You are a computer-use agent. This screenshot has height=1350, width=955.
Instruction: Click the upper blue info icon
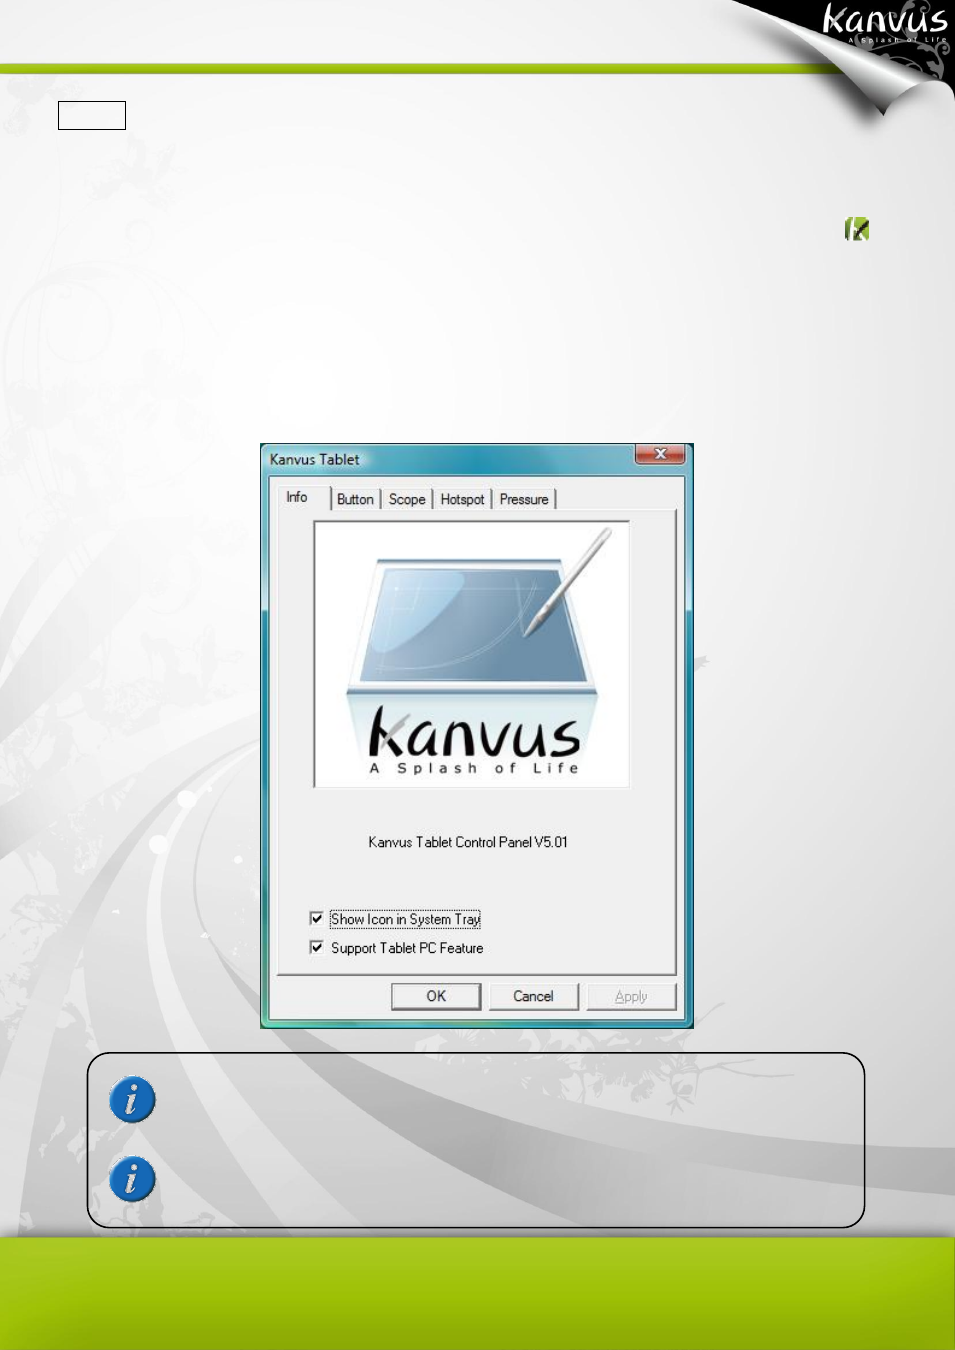[132, 1100]
